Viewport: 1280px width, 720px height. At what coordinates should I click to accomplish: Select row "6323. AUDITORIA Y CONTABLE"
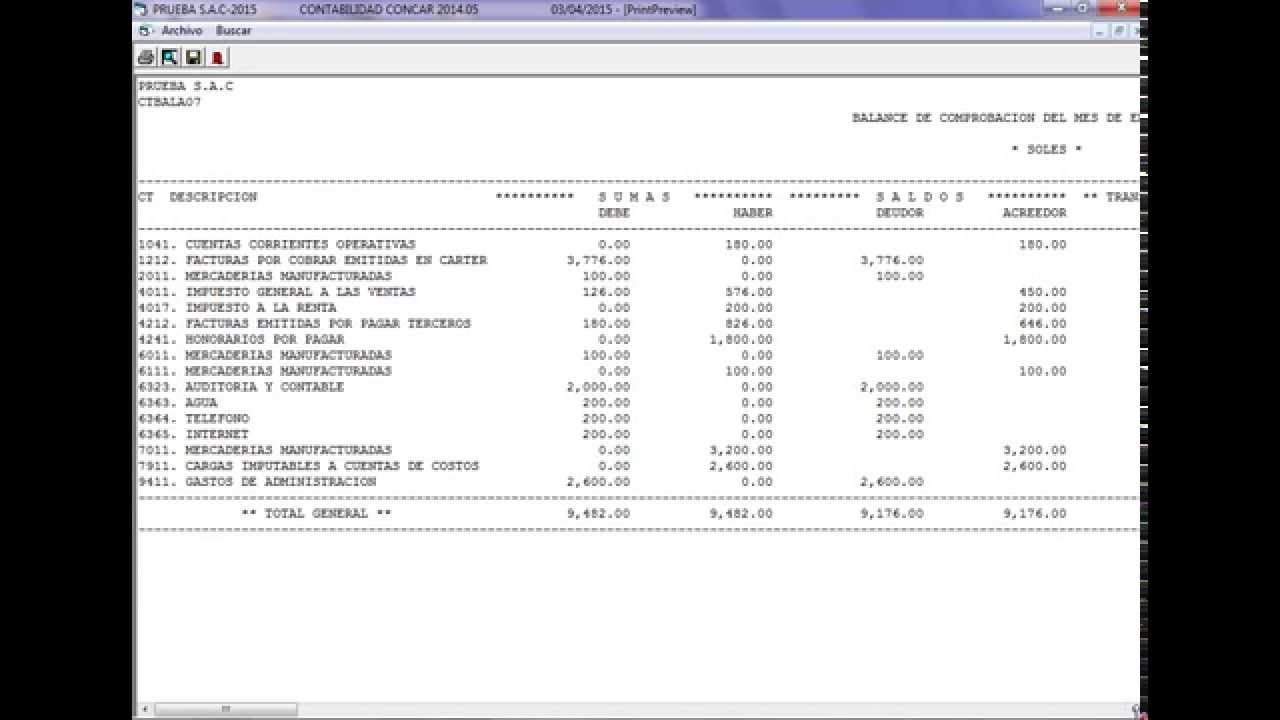click(602, 387)
